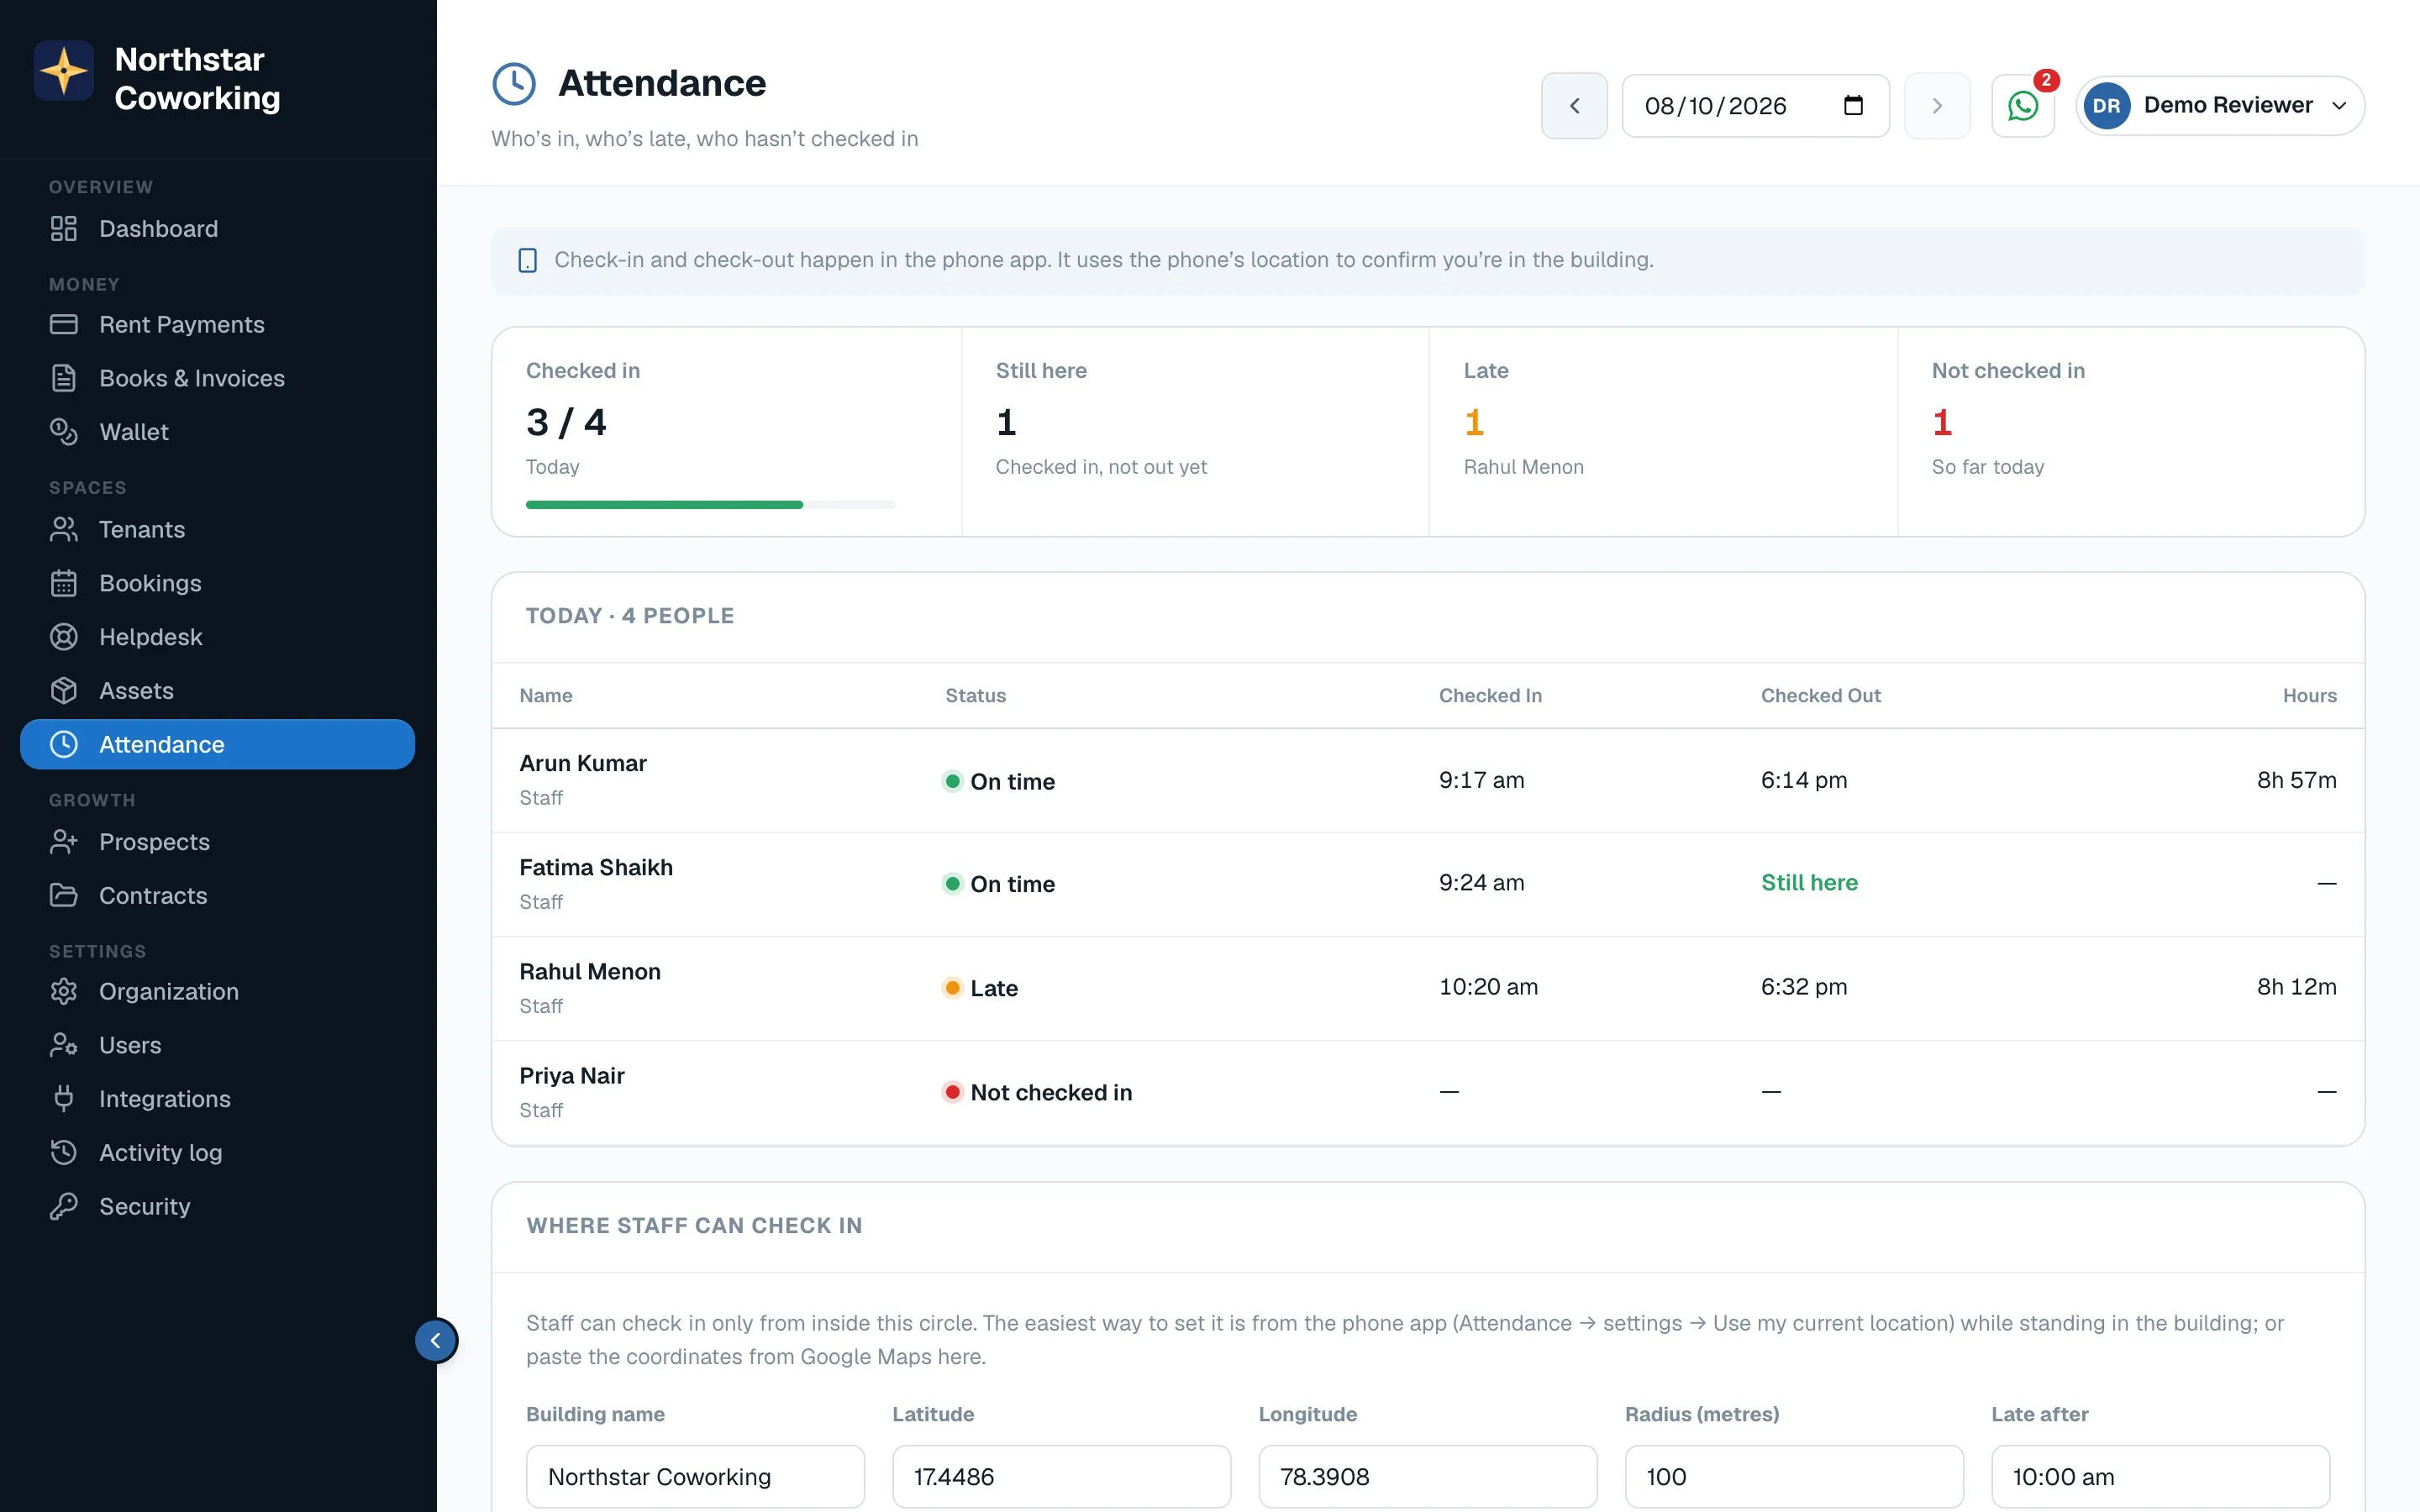Image resolution: width=2420 pixels, height=1512 pixels.
Task: Click the DR avatar circle
Action: 2106,106
